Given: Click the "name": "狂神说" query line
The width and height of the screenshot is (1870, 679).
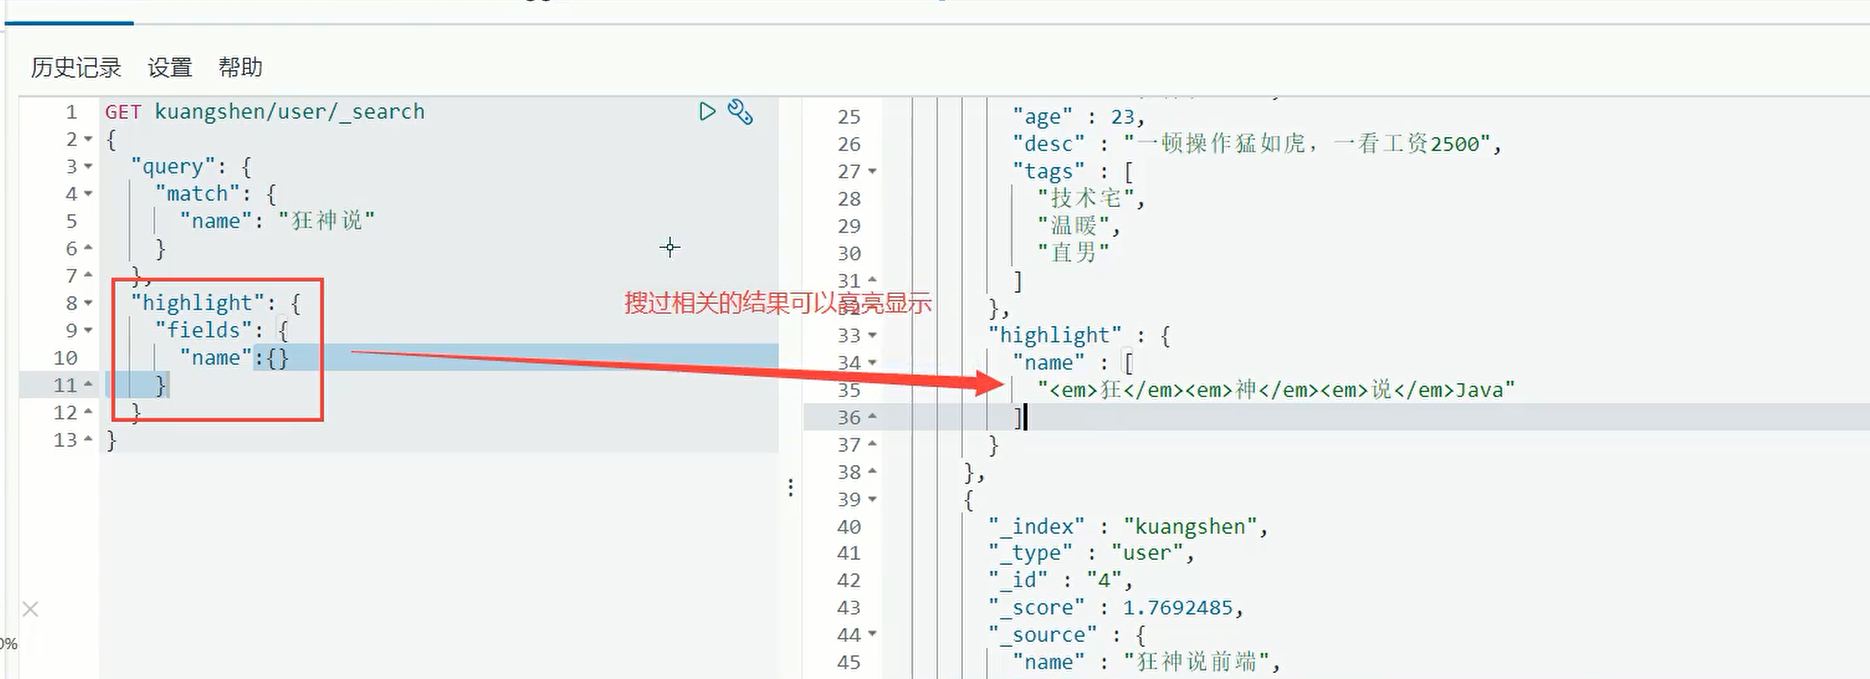Looking at the screenshot, I should coord(278,221).
